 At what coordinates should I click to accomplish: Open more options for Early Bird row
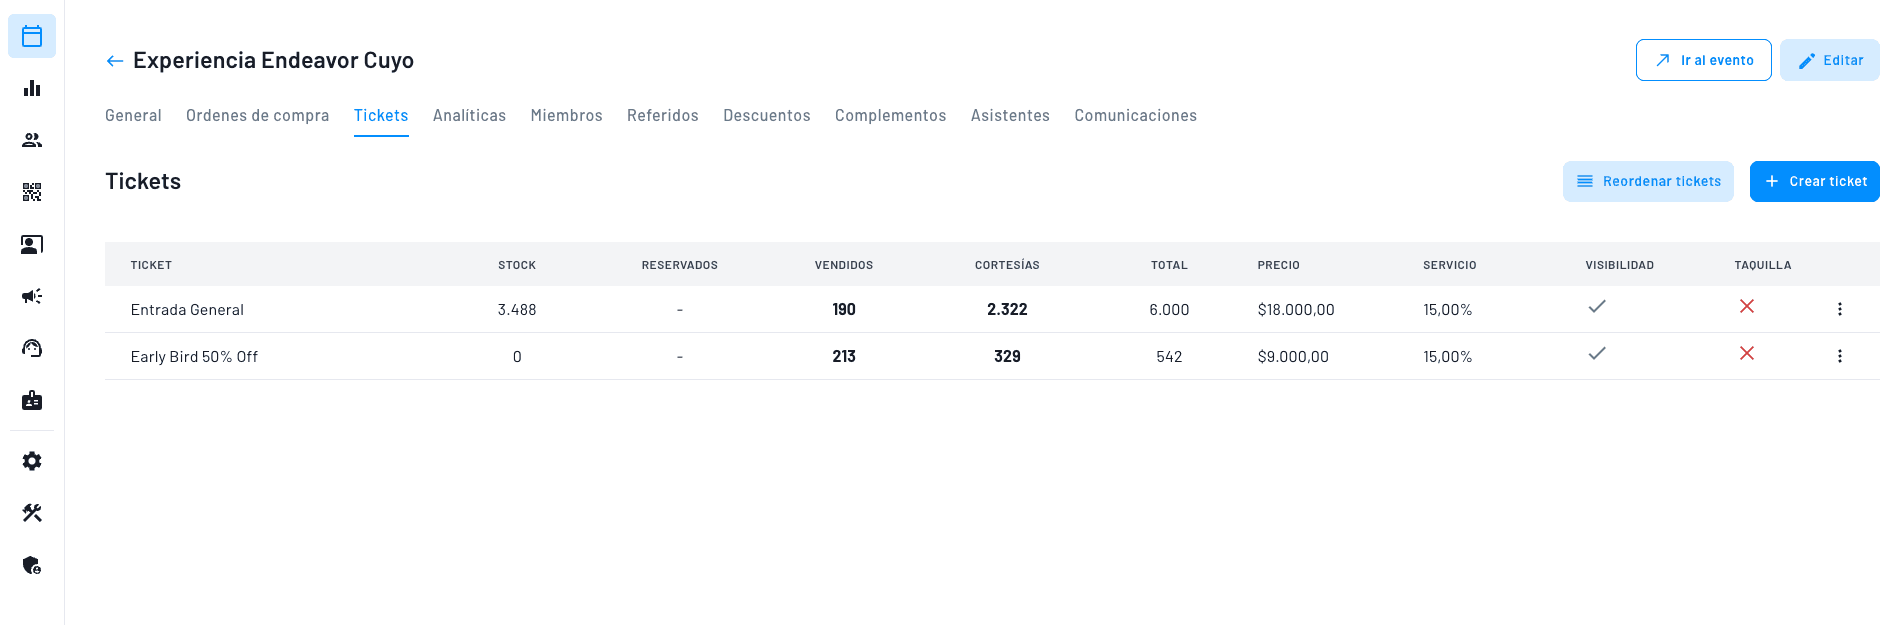coord(1839,356)
